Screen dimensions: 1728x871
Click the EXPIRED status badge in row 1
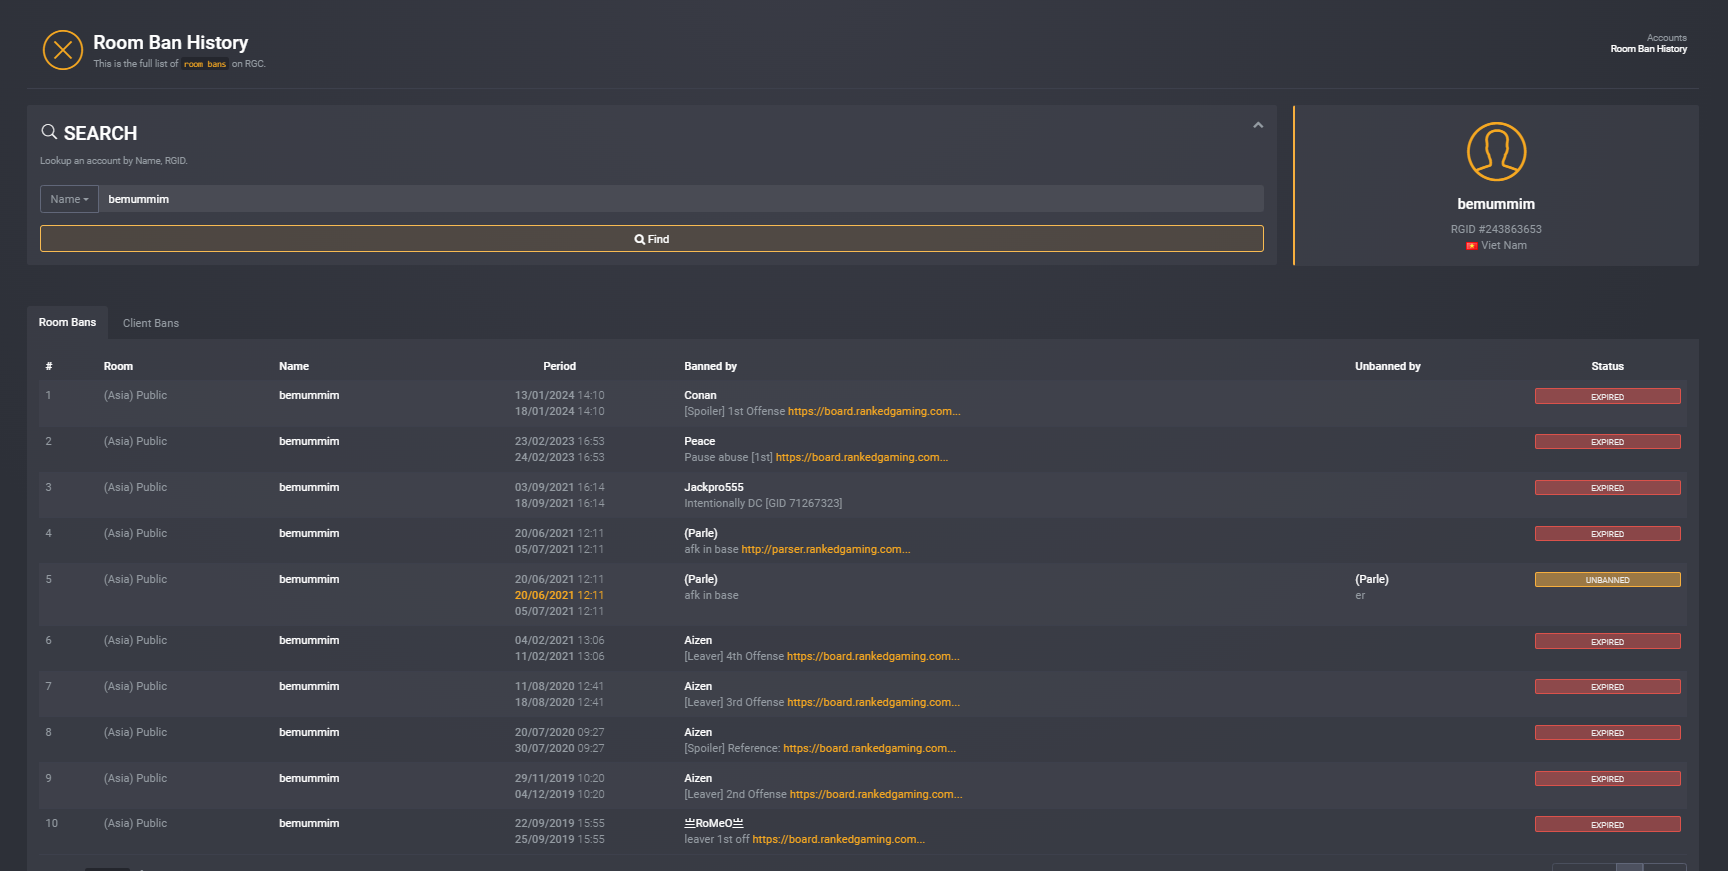coord(1608,397)
